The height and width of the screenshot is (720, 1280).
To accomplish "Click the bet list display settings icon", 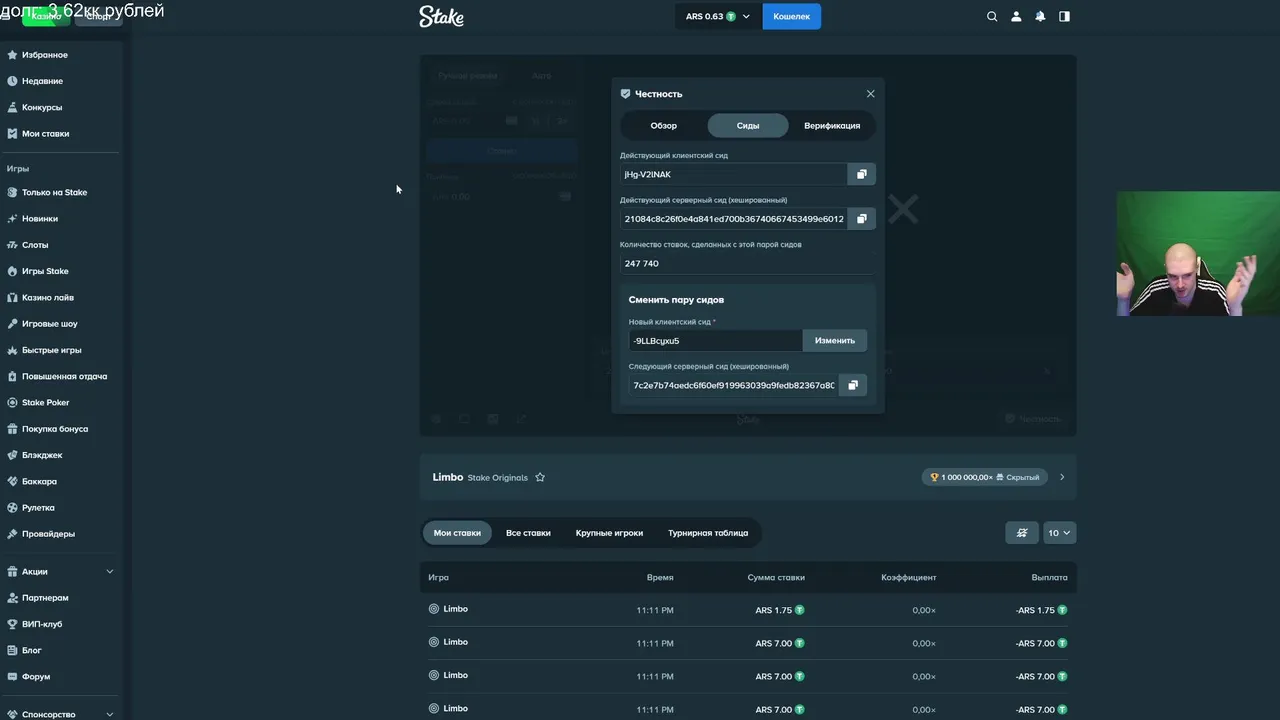I will 1021,533.
